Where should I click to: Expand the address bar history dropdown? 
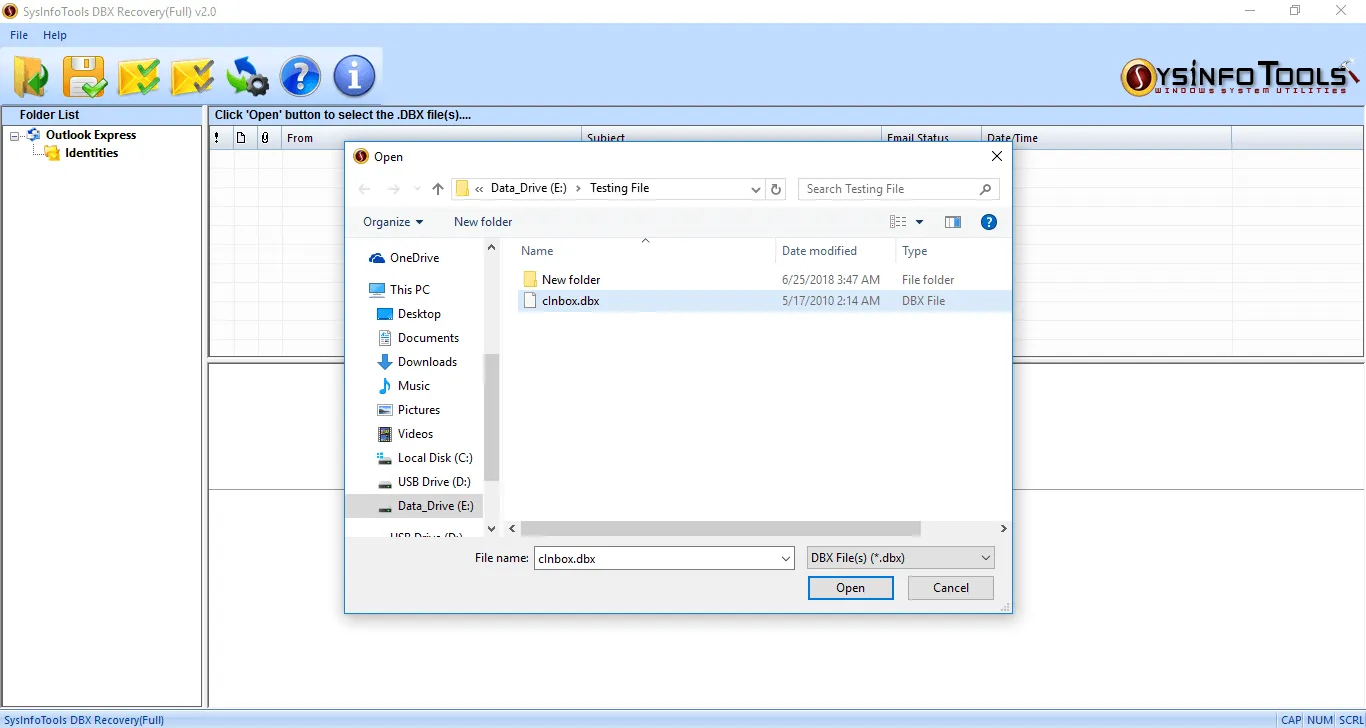[755, 189]
